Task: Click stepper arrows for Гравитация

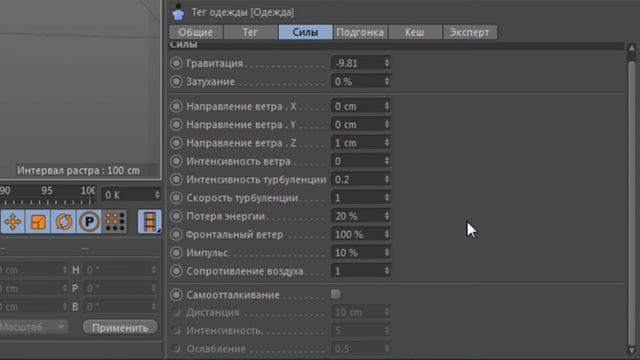Action: (x=387, y=63)
